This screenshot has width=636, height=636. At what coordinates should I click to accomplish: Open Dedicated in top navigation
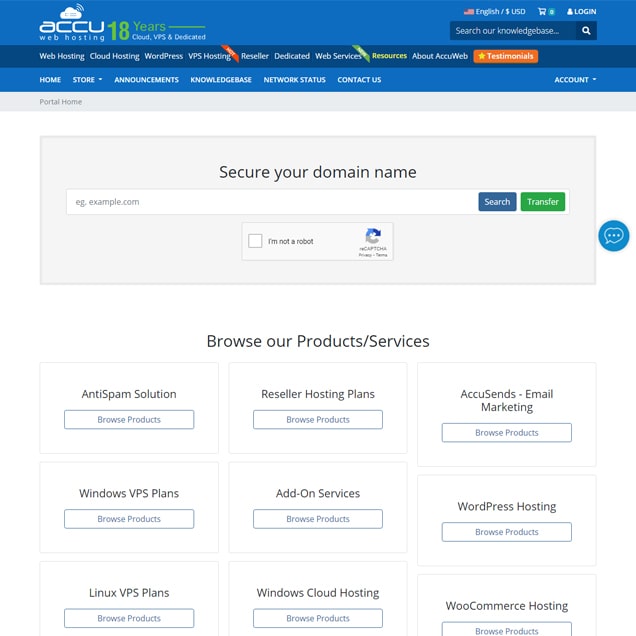click(x=292, y=56)
